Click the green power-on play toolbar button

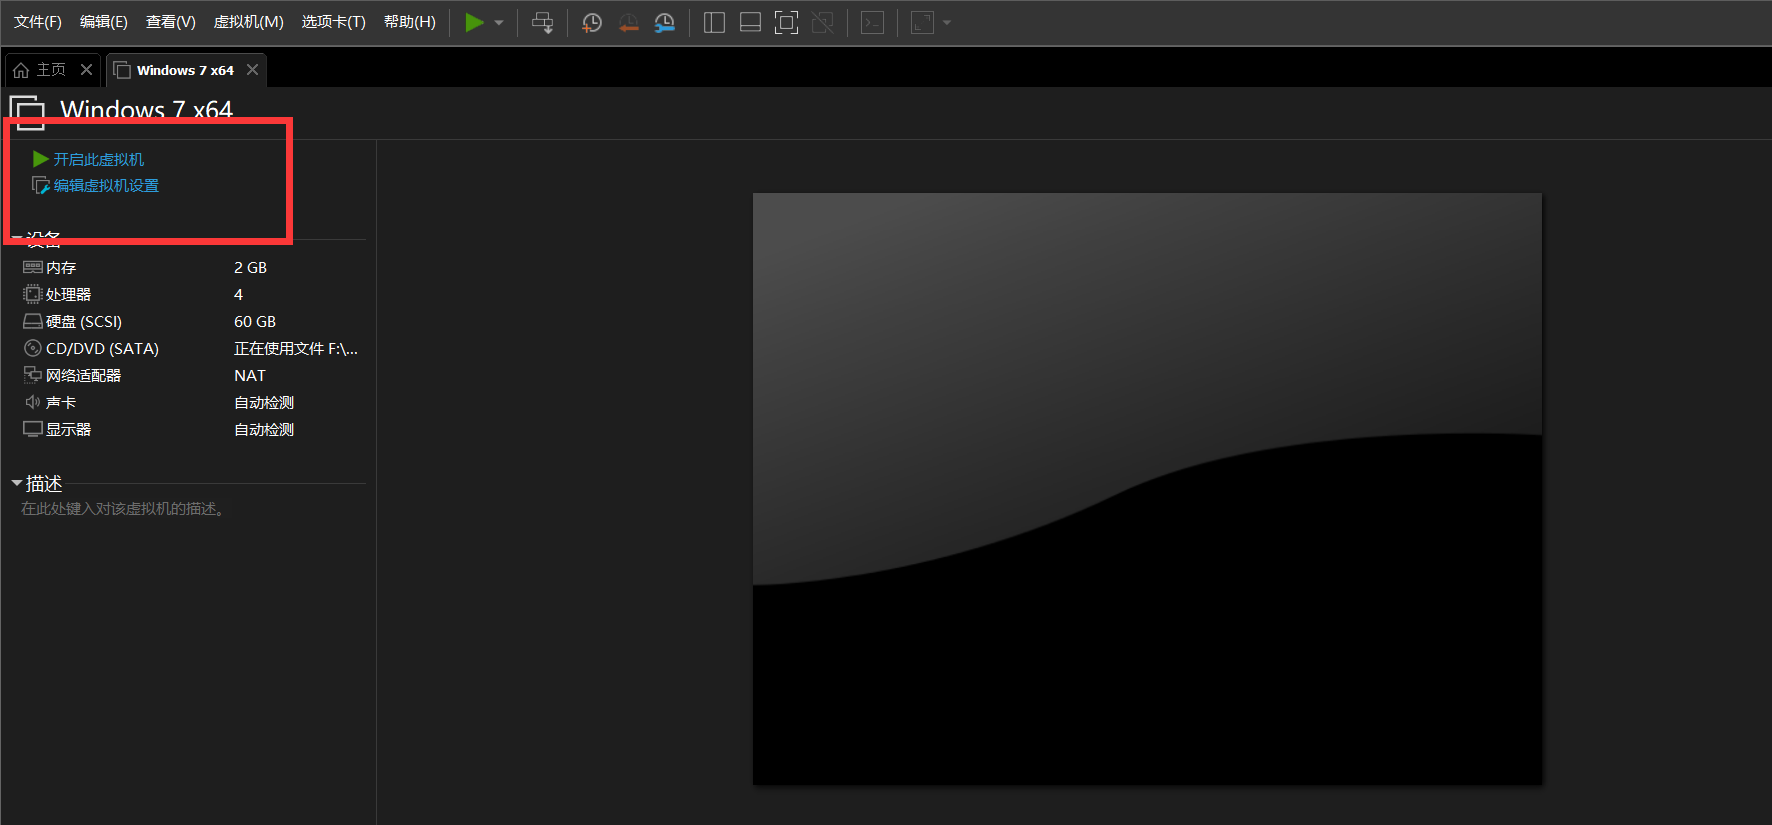(475, 22)
